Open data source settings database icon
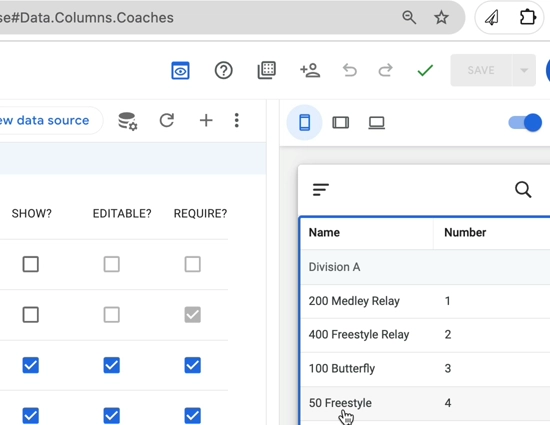 tap(128, 121)
